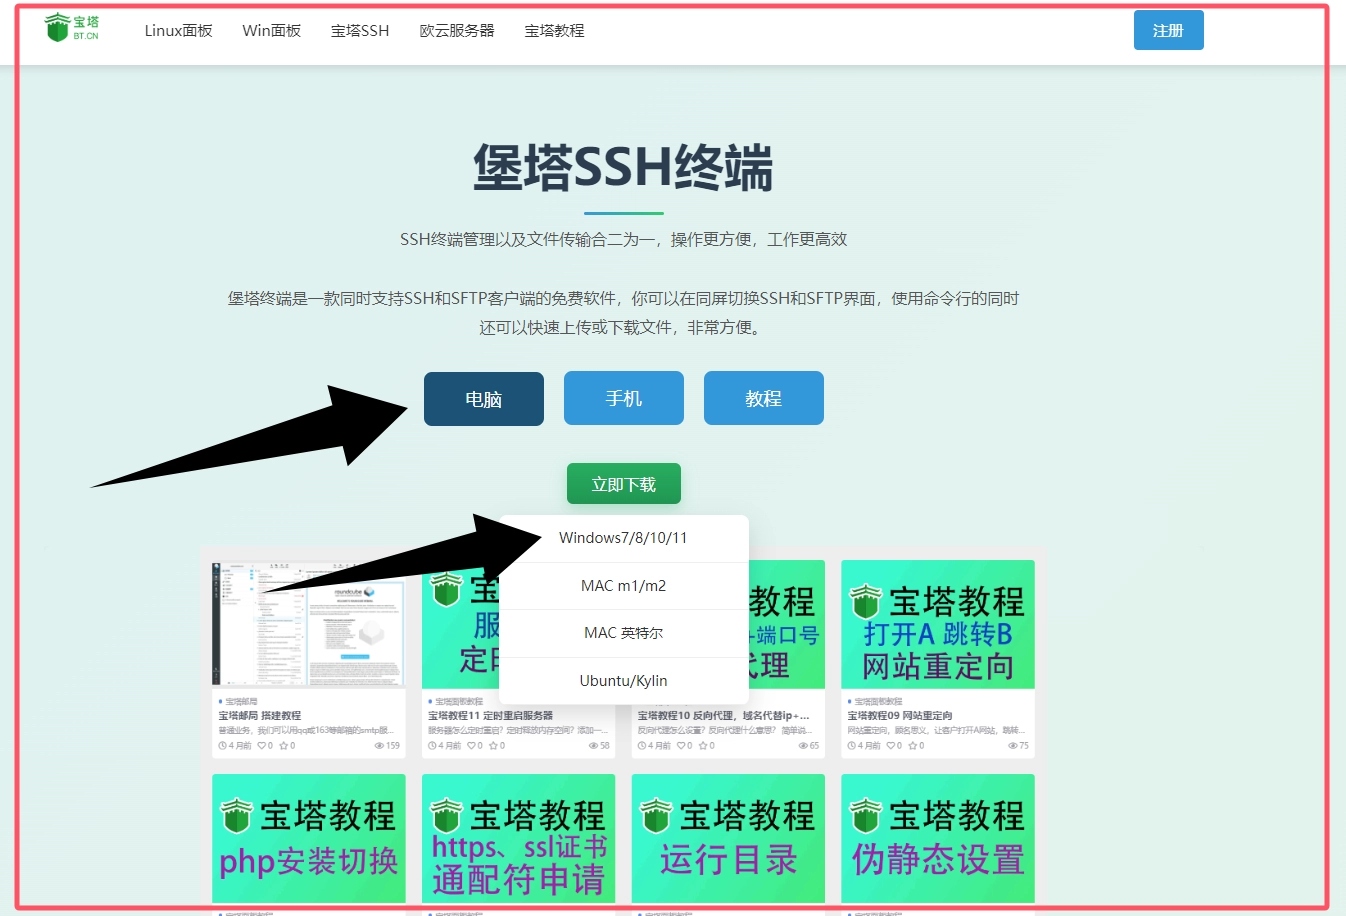Click the green 立即下载 dropdown button
The height and width of the screenshot is (916, 1346).
[624, 484]
